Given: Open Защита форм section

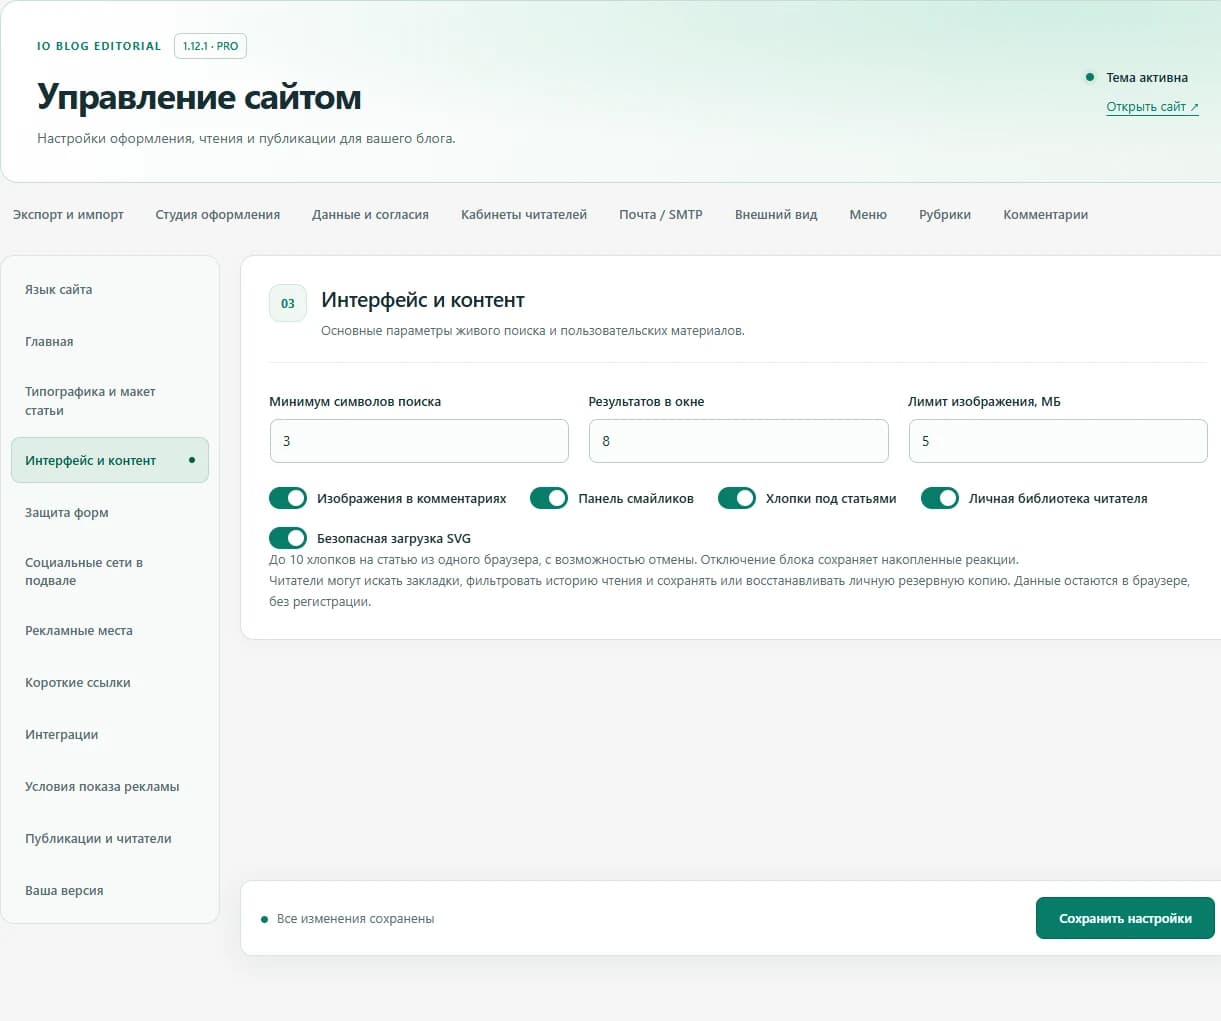Looking at the screenshot, I should point(110,512).
